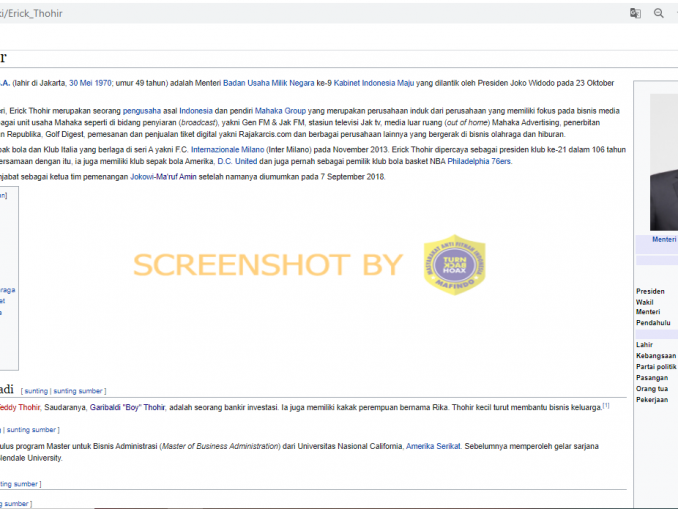
Task: Click 'sunting sumber' above the Master program paragraph
Action: [x=31, y=430]
